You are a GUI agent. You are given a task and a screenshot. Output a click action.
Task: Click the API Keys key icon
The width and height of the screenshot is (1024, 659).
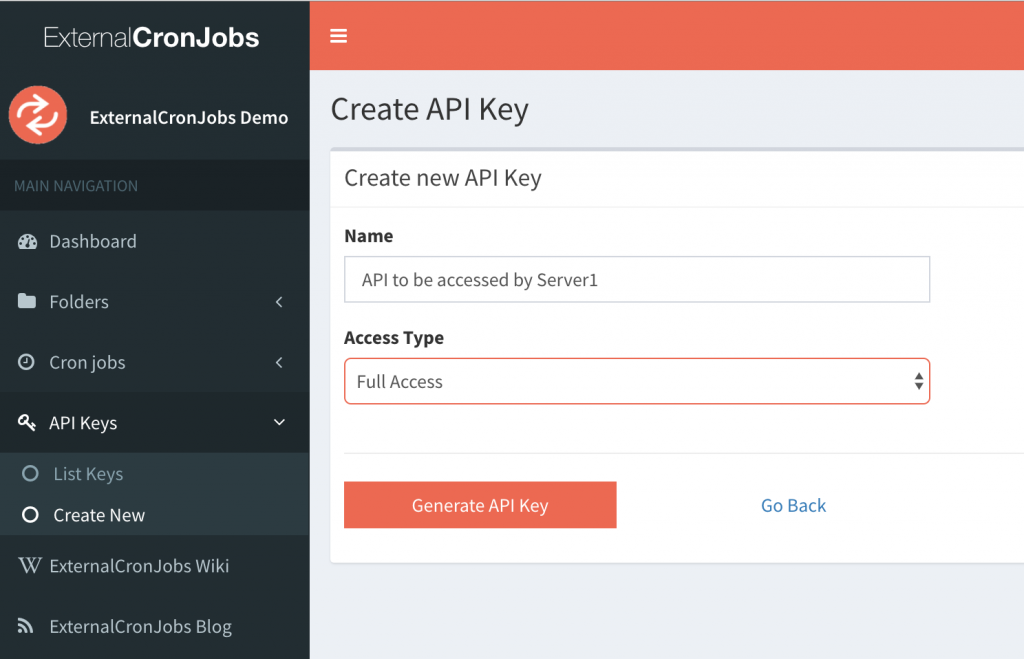click(x=27, y=423)
